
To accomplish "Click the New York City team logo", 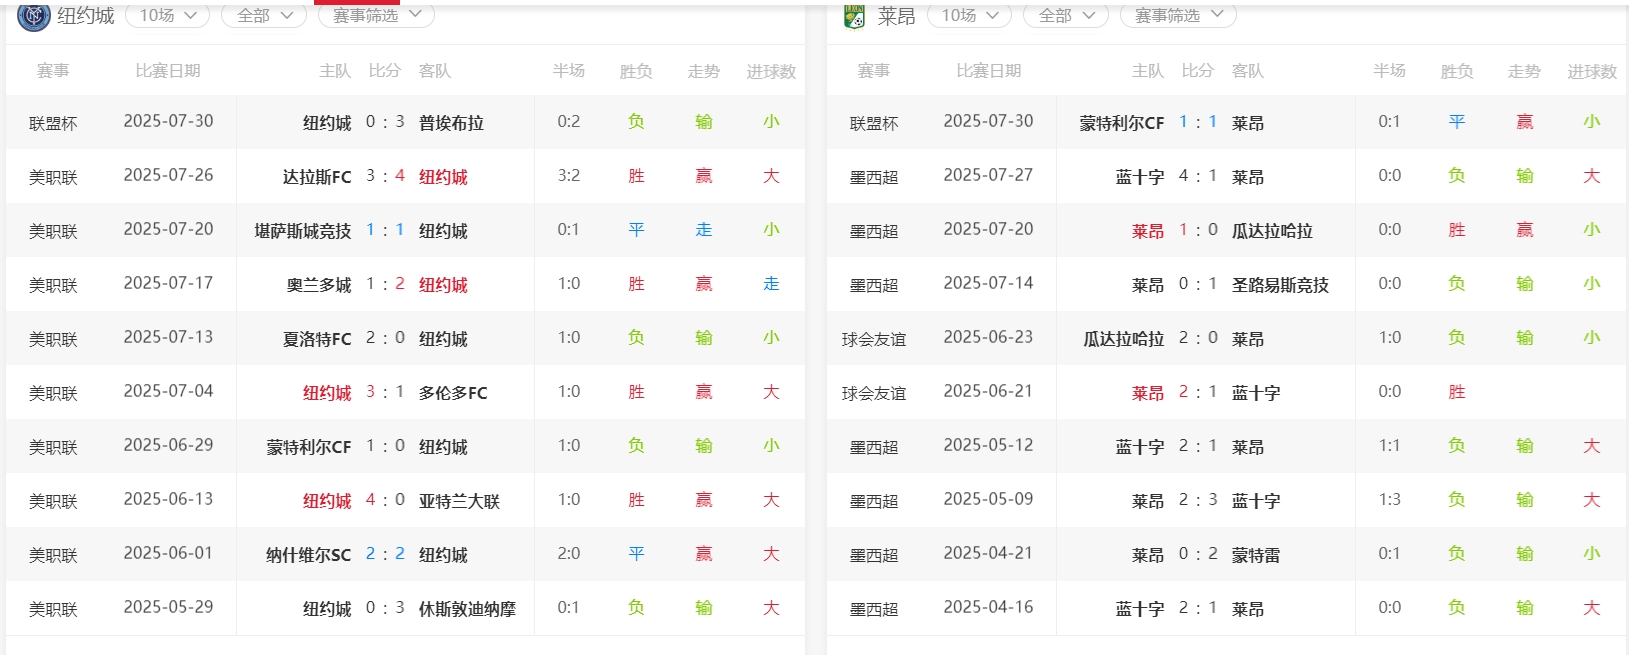I will pos(33,16).
